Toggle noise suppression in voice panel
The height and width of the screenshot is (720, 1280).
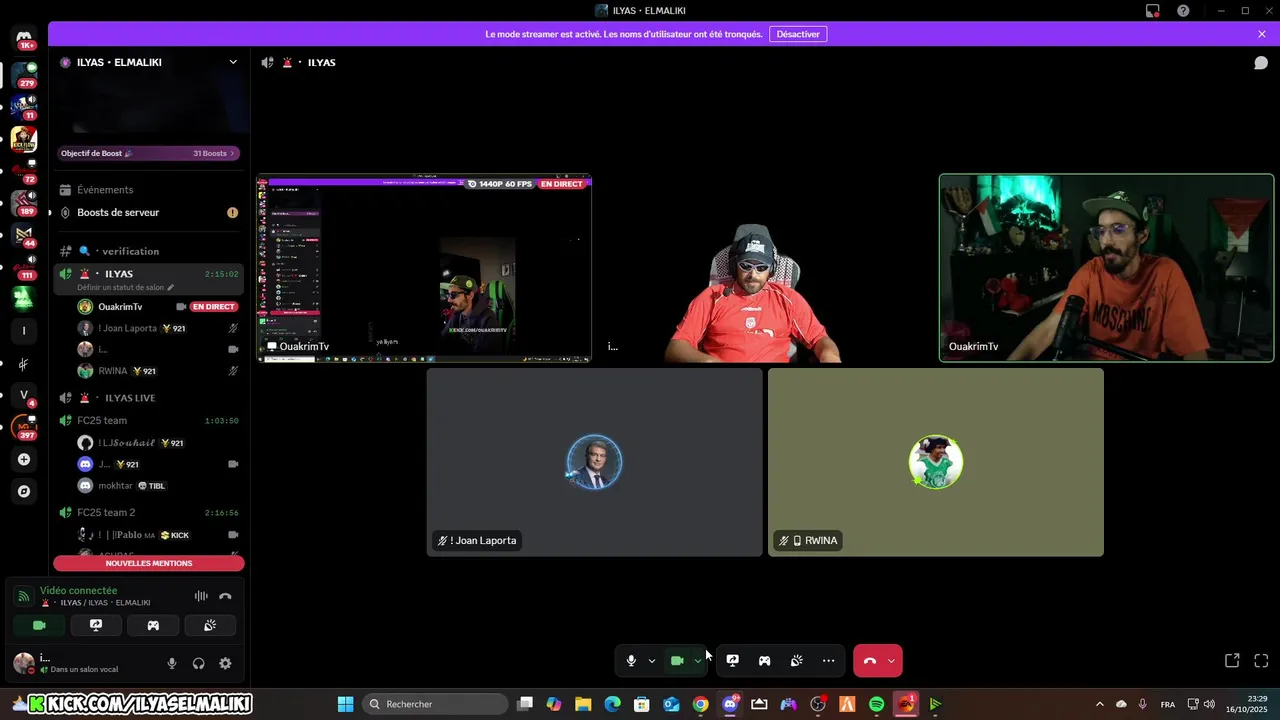(201, 596)
